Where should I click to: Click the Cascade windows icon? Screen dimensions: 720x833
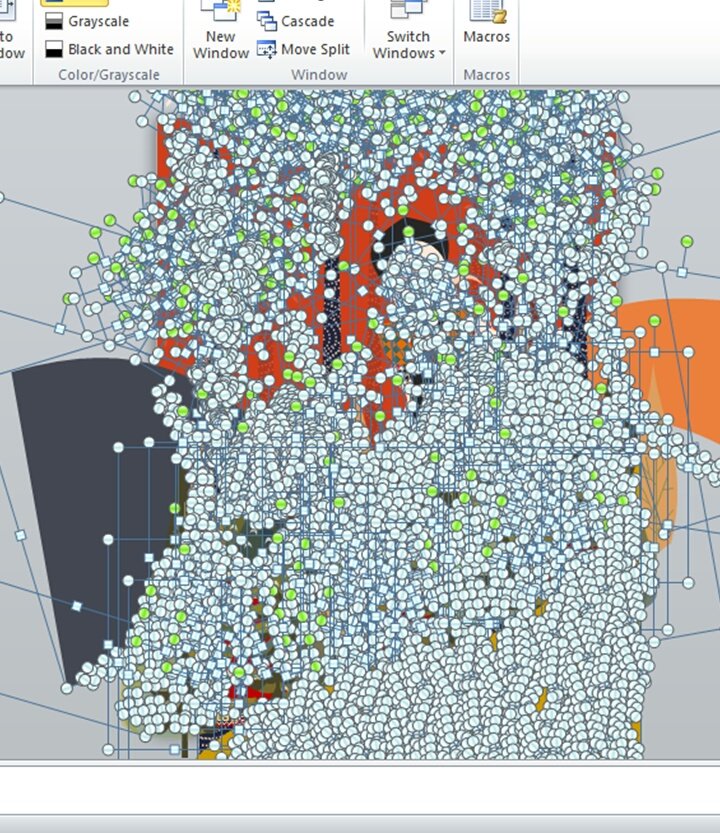click(x=266, y=21)
